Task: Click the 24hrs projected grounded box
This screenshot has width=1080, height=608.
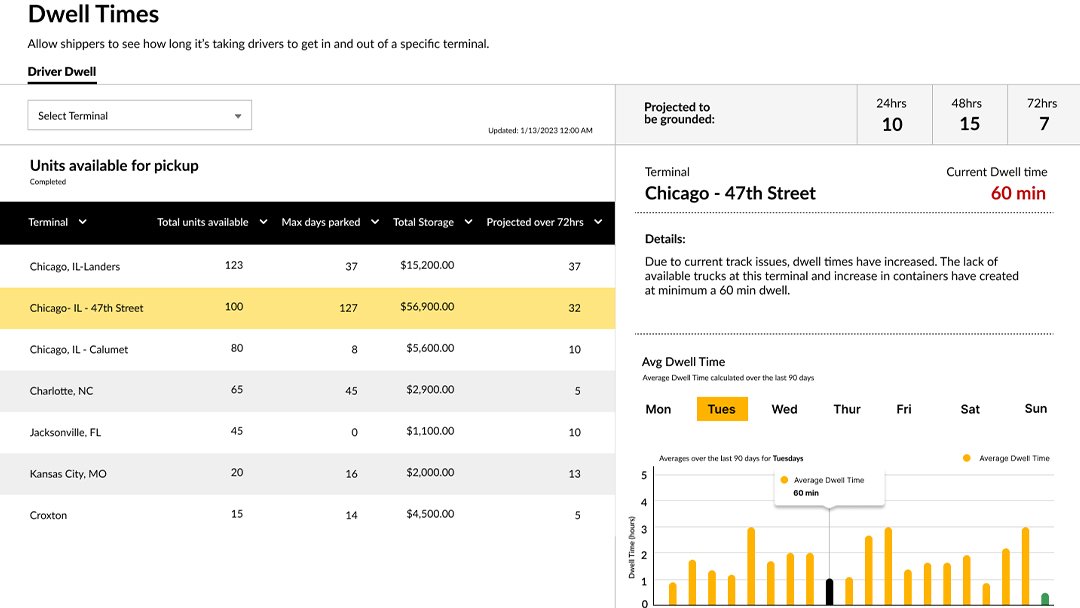Action: [892, 115]
